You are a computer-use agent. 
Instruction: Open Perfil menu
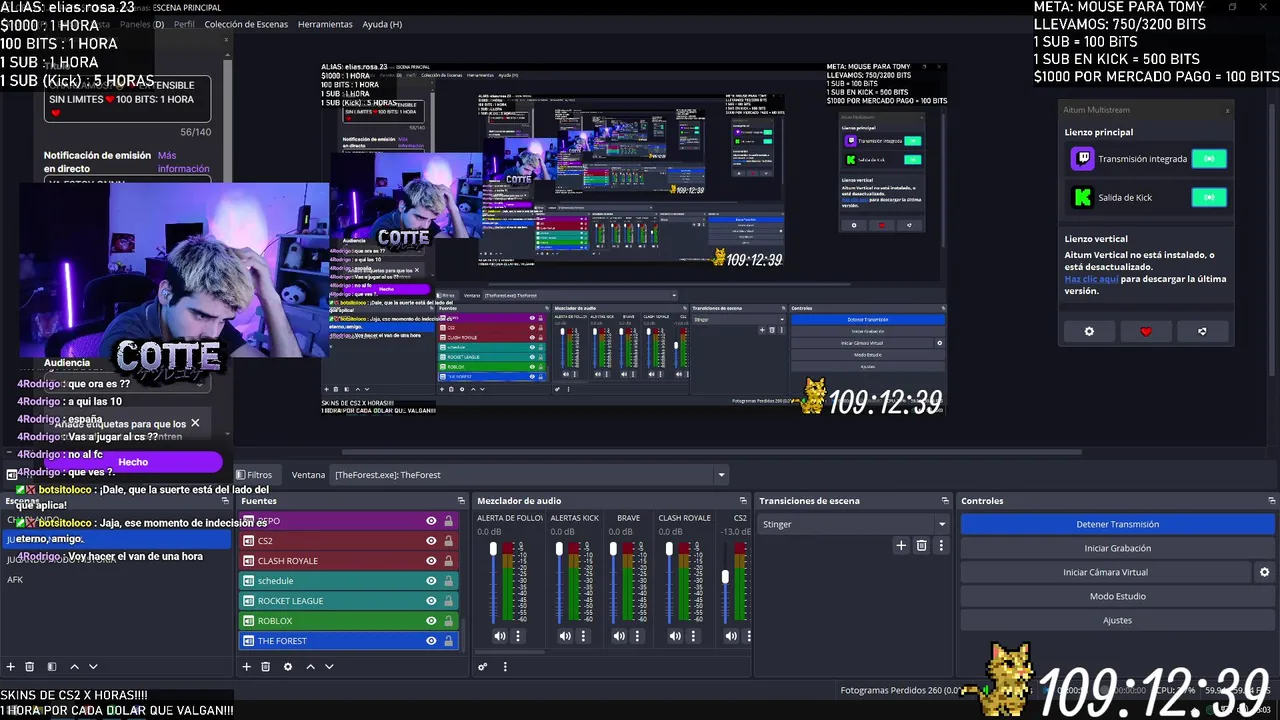184,24
